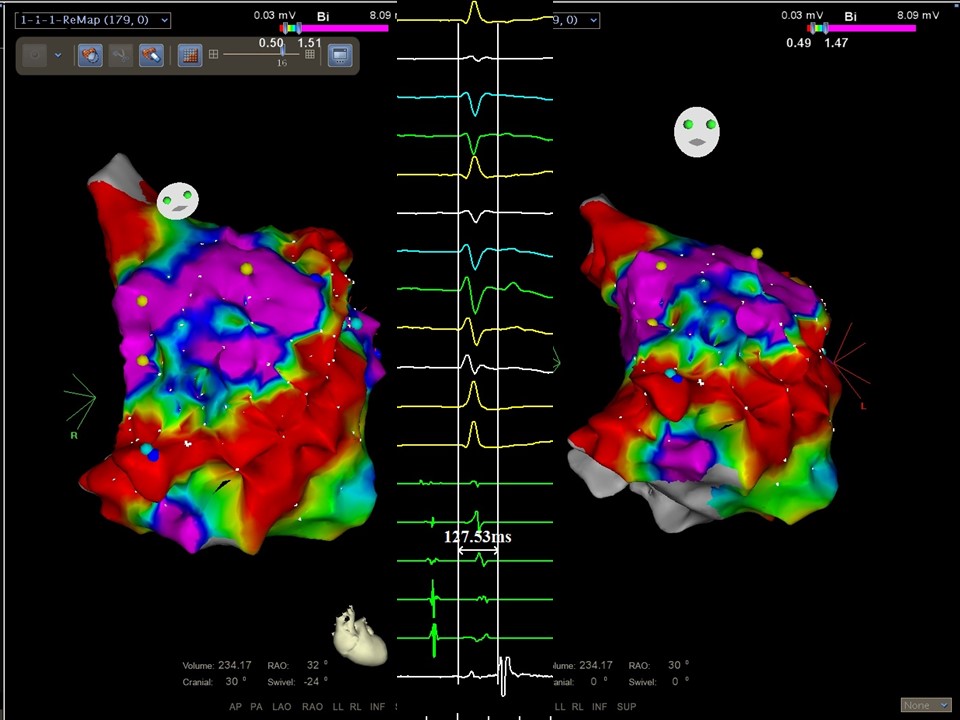Select the map selection lasso tool icon
The height and width of the screenshot is (720, 960).
click(x=91, y=55)
